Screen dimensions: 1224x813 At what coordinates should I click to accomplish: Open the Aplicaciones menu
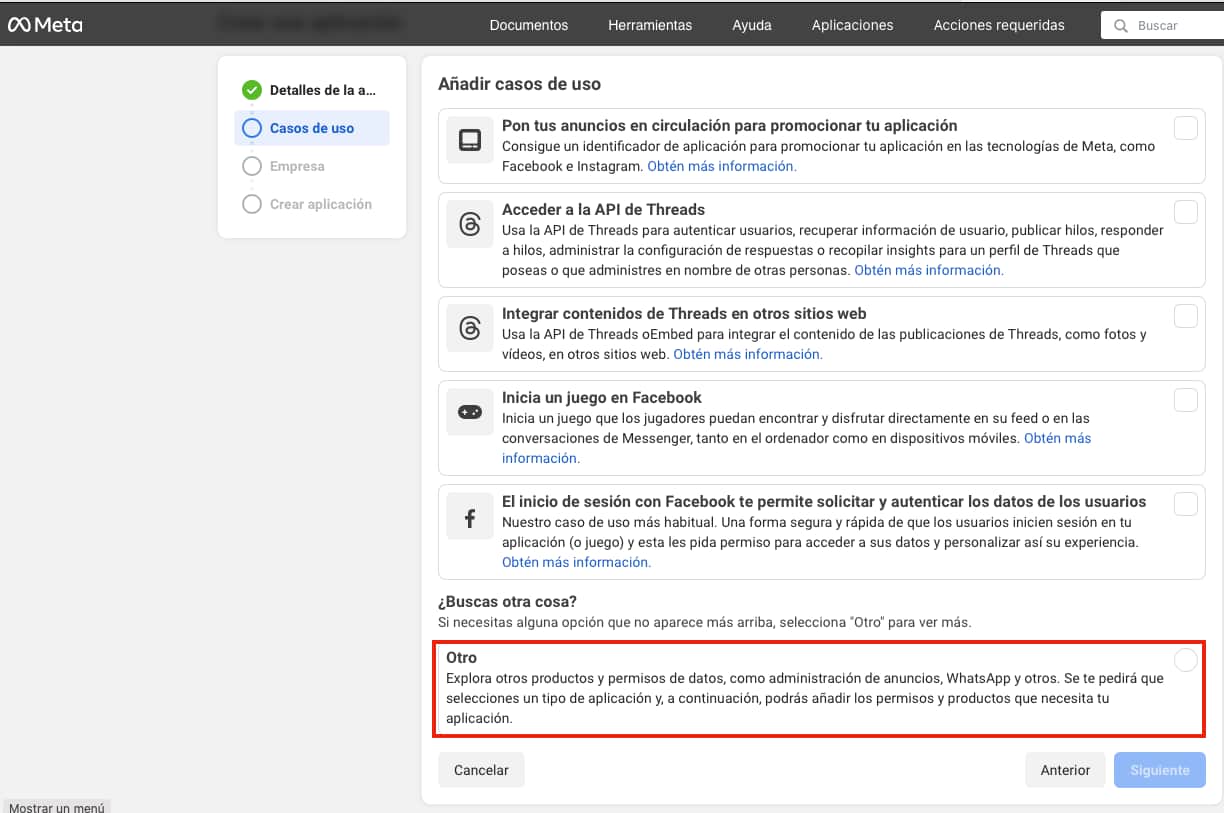tap(853, 25)
